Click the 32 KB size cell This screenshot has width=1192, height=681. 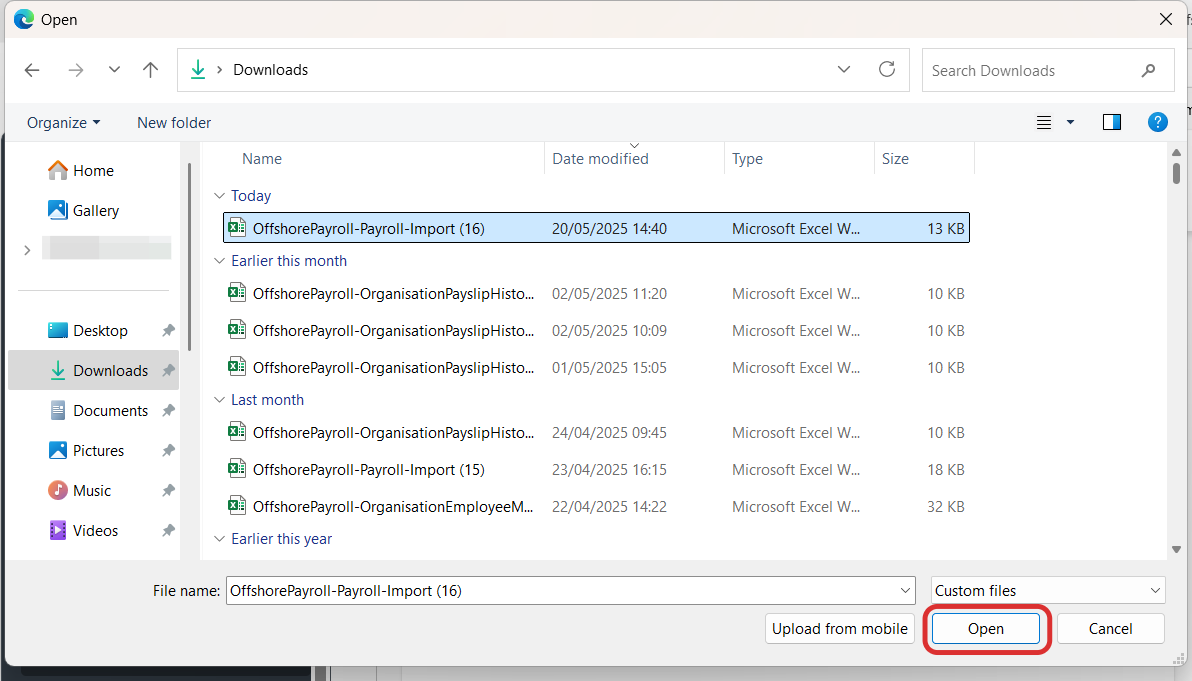(x=945, y=507)
